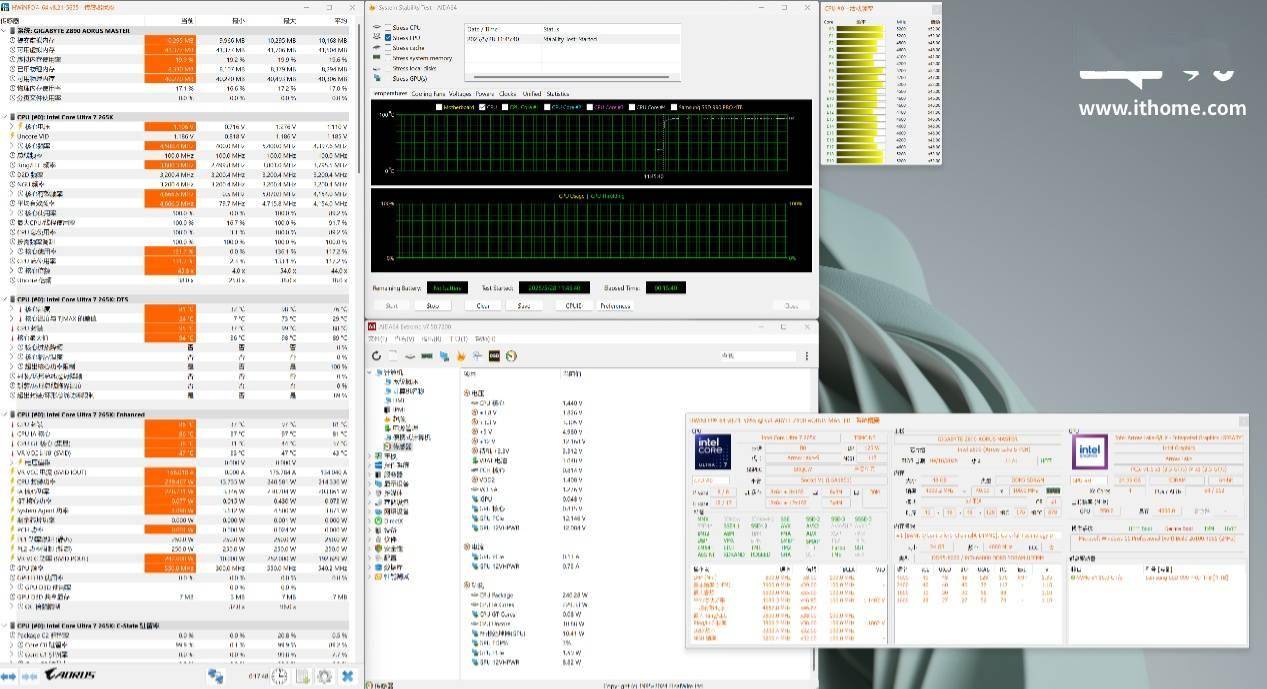Screen dimensions: 1267x689
Task: Click the AORUS logo in HWiNFO bottom bar
Action: click(x=72, y=676)
